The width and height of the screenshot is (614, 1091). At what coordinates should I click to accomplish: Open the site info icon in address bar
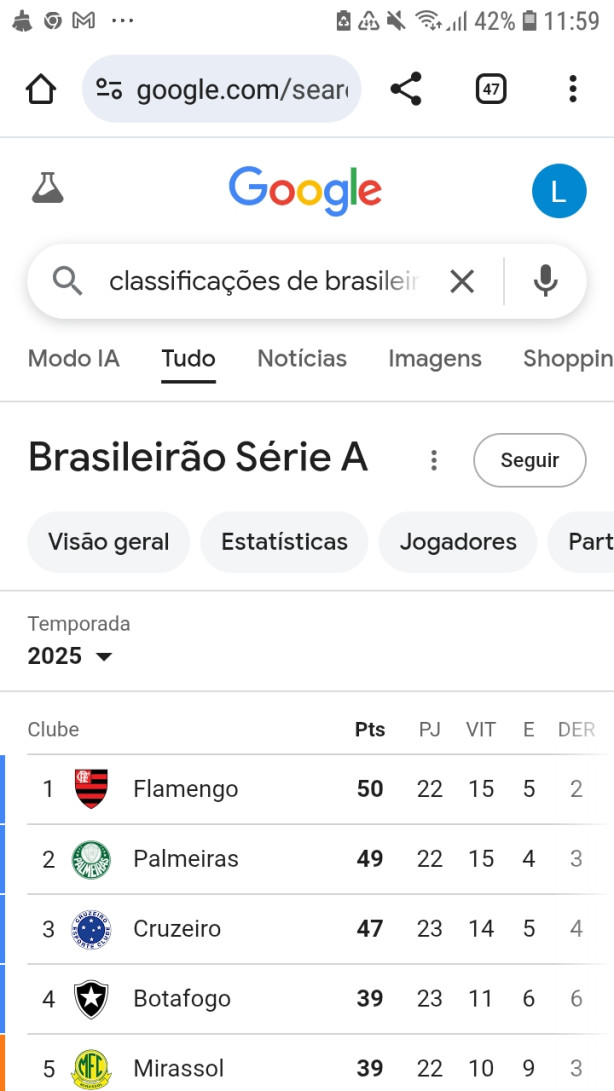[x=109, y=89]
